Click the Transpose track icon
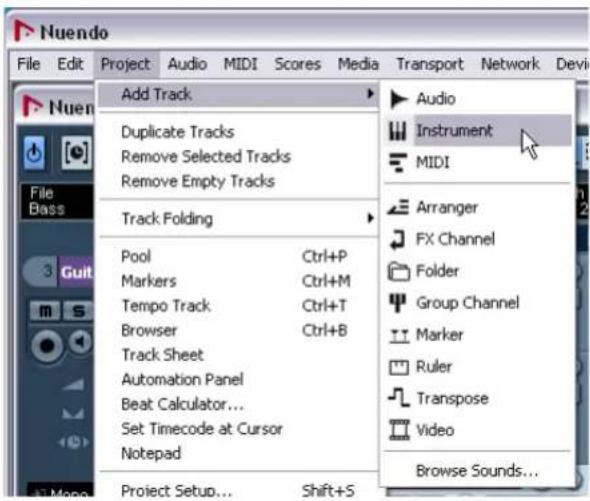 pos(398,398)
